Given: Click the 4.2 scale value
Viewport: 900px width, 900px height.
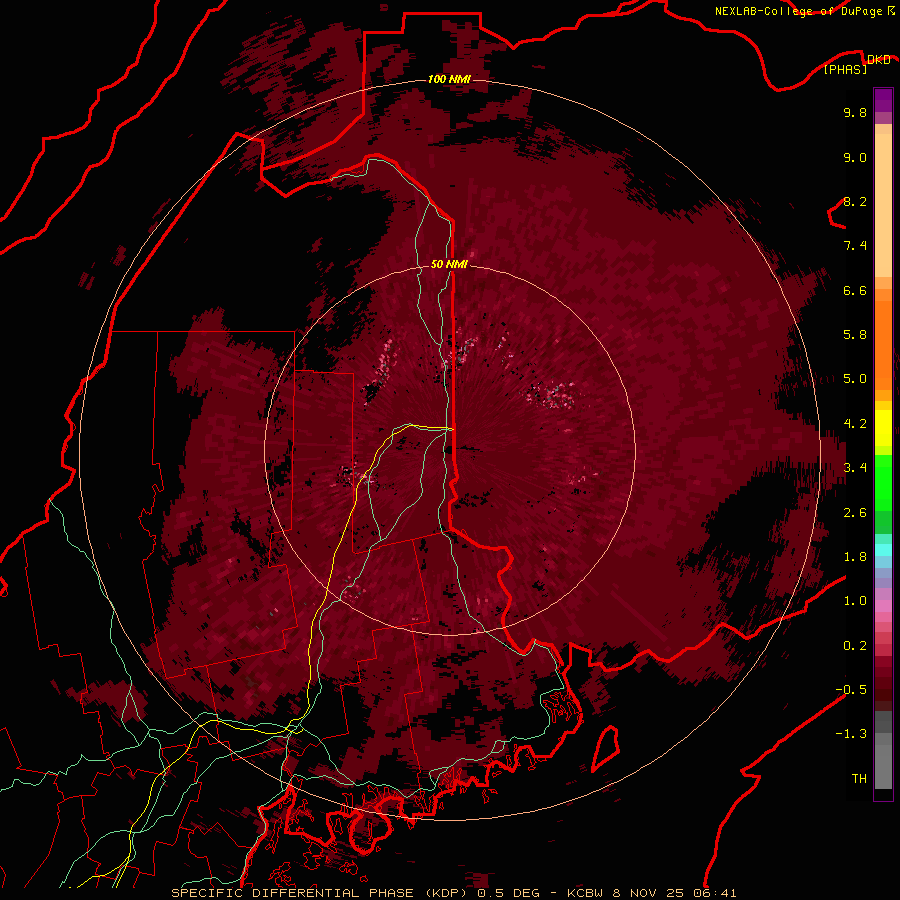Looking at the screenshot, I should point(855,424).
